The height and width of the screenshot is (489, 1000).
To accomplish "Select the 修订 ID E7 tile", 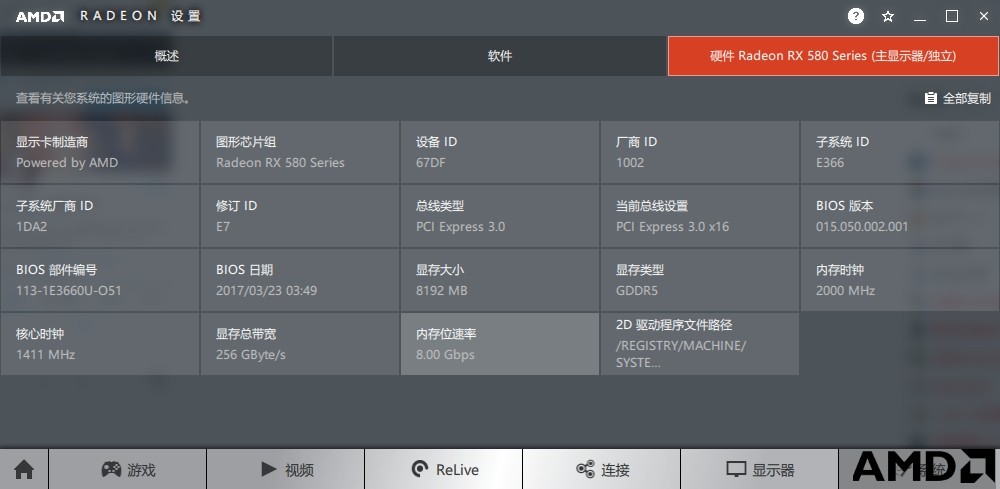I will tap(300, 216).
